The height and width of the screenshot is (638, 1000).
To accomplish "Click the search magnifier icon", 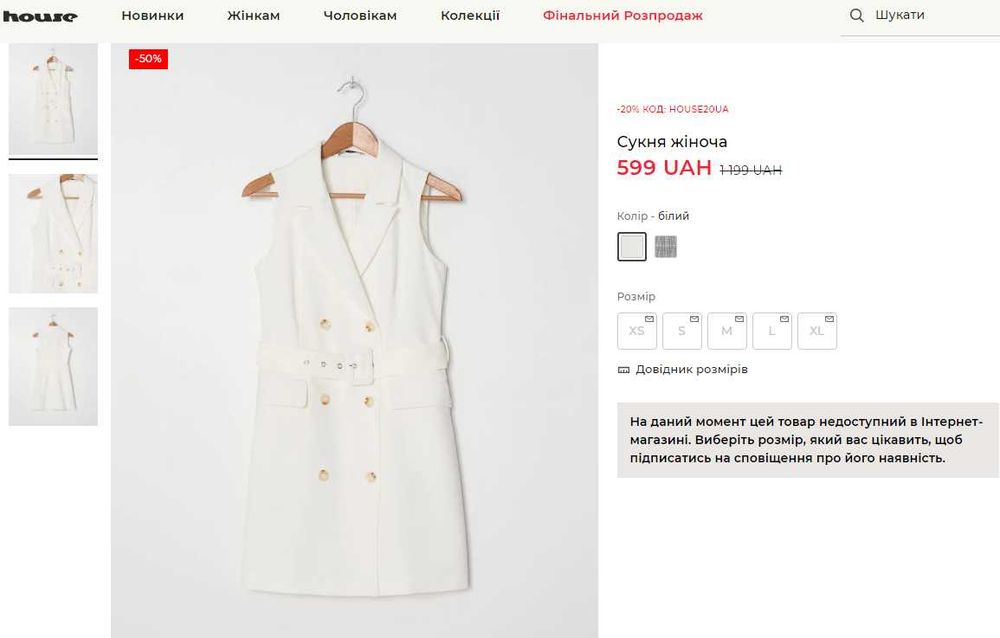I will point(856,16).
